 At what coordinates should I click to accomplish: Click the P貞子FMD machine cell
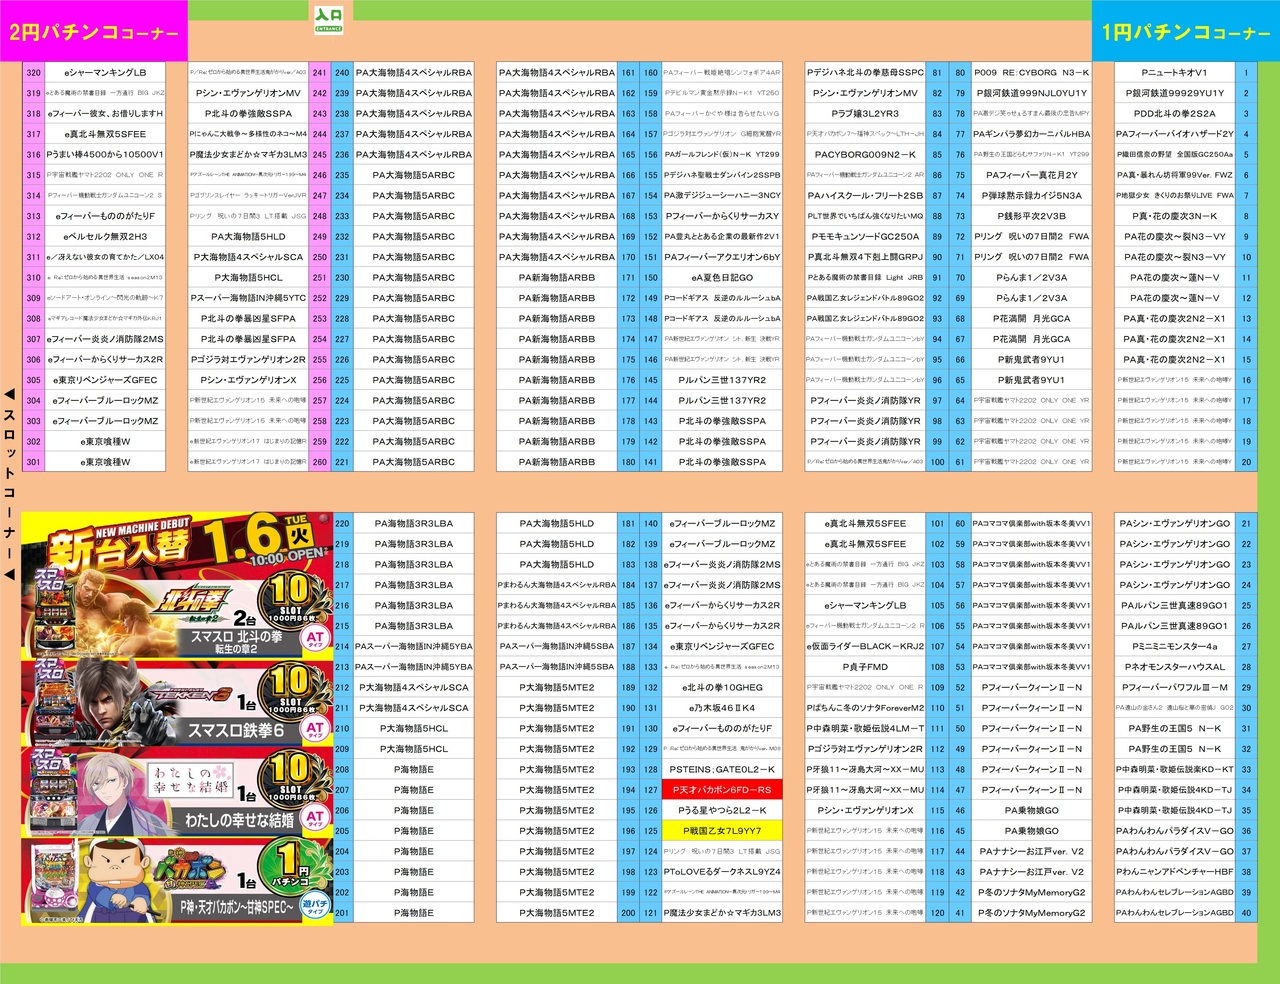tap(865, 667)
